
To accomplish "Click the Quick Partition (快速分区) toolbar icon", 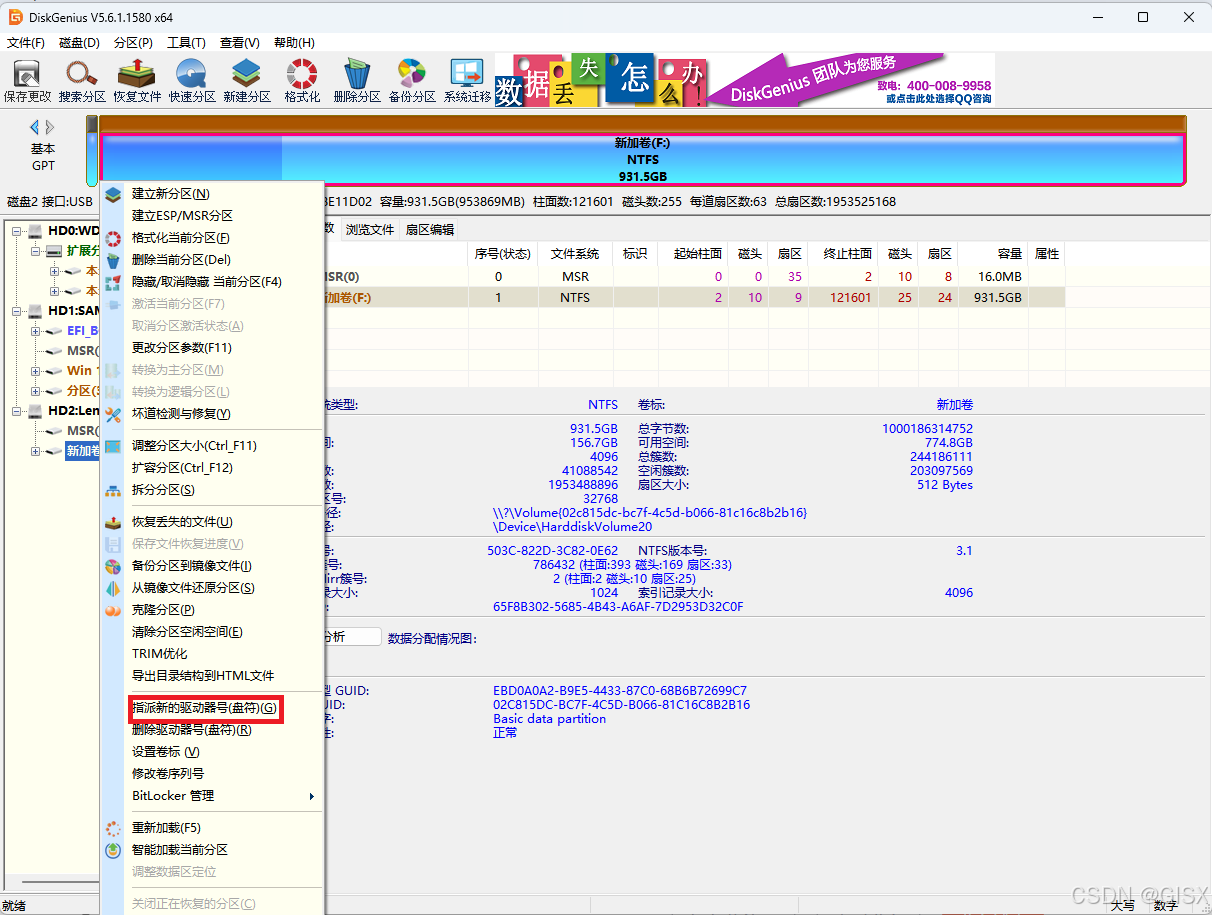I will pyautogui.click(x=192, y=80).
